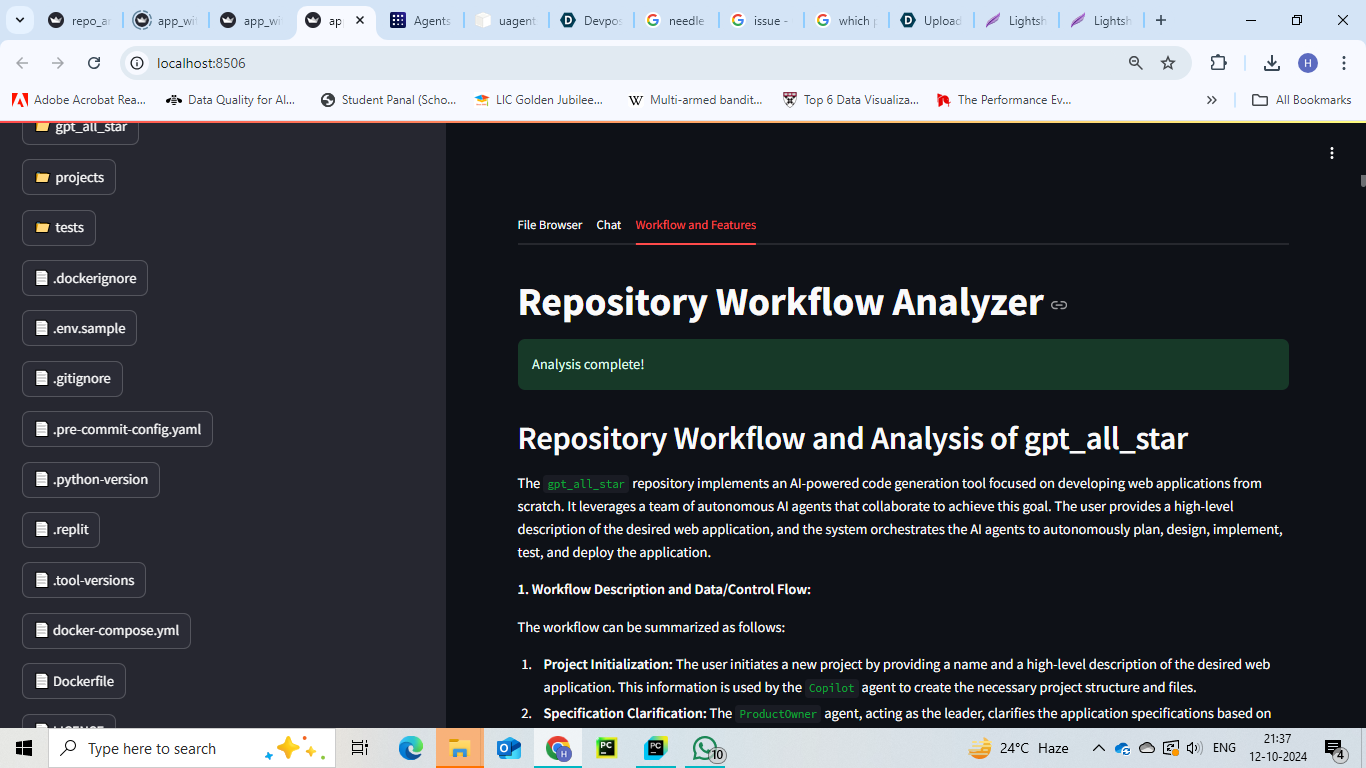The height and width of the screenshot is (768, 1366).
Task: Open Top 6 Data Visualiza... bookmark
Action: [850, 100]
